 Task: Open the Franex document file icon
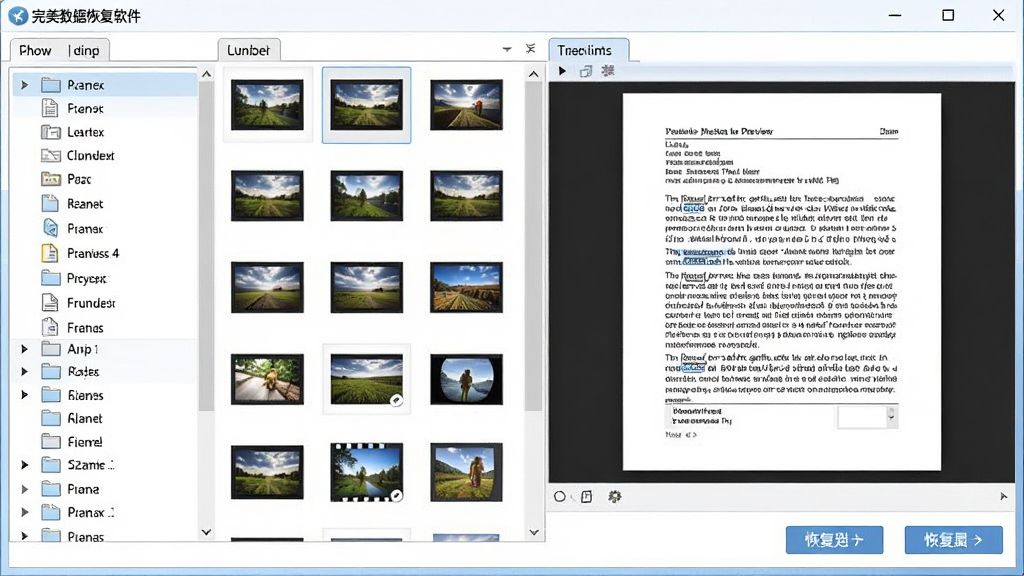coord(50,108)
